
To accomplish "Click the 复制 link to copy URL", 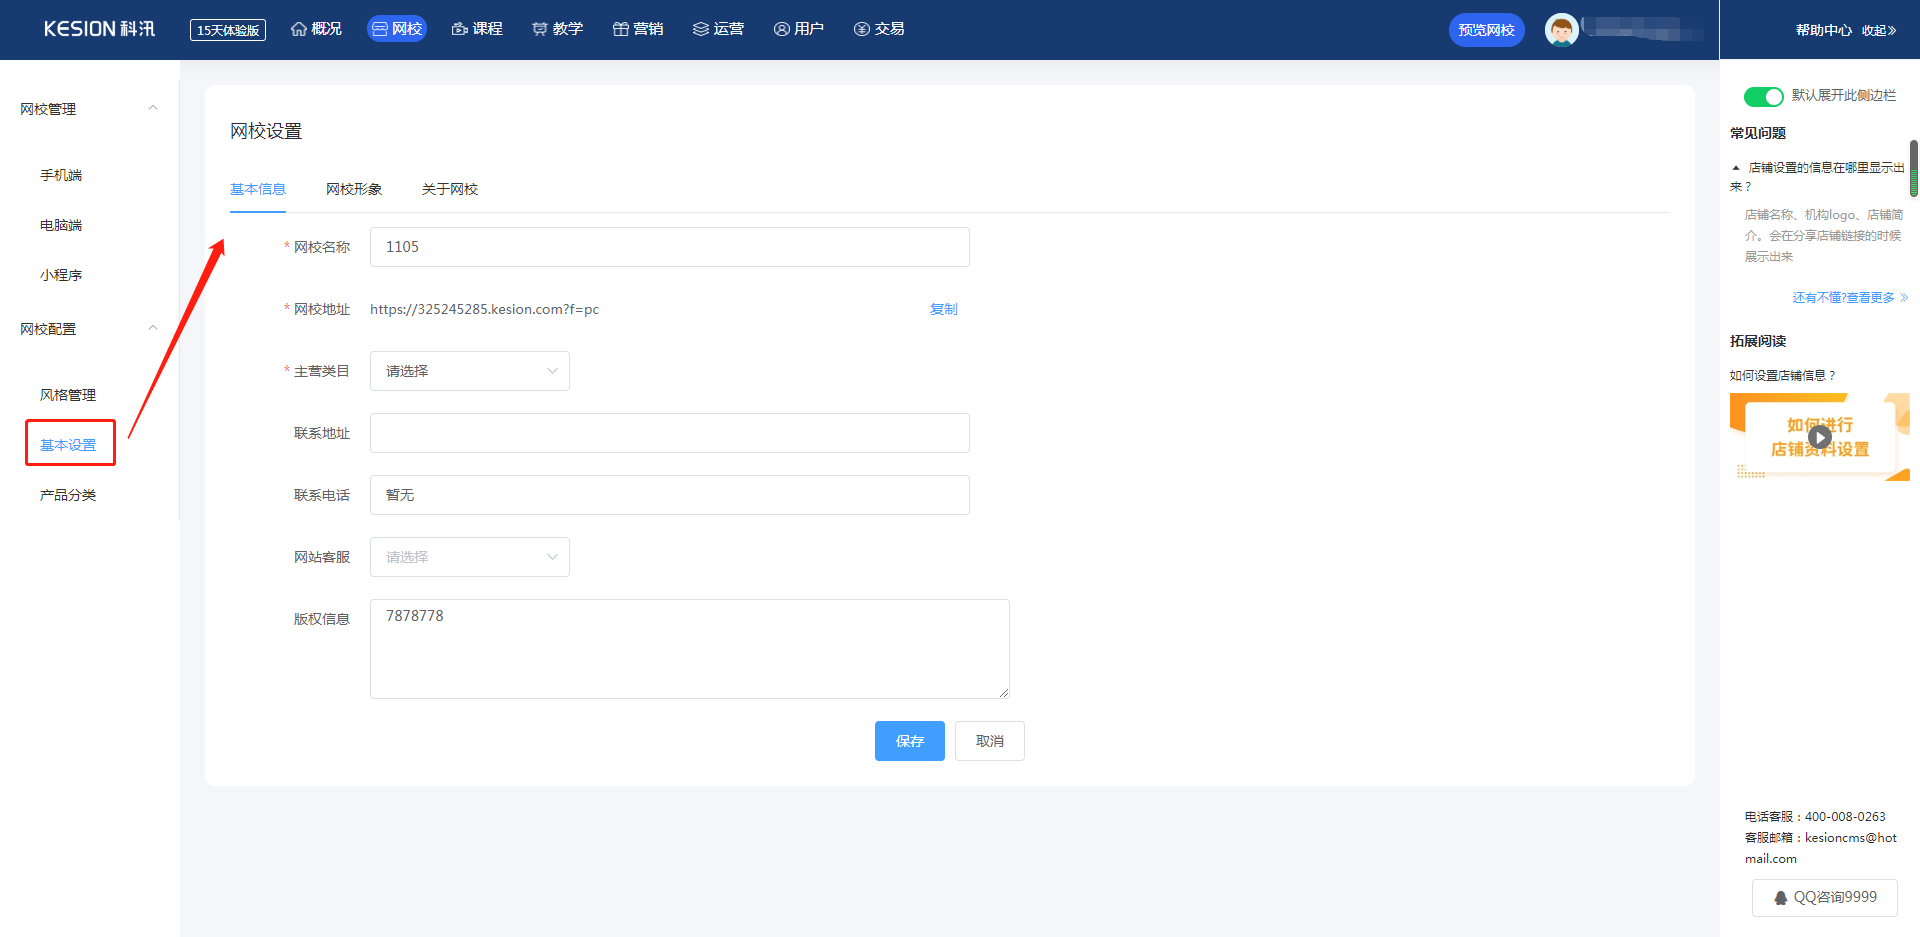I will coord(943,309).
